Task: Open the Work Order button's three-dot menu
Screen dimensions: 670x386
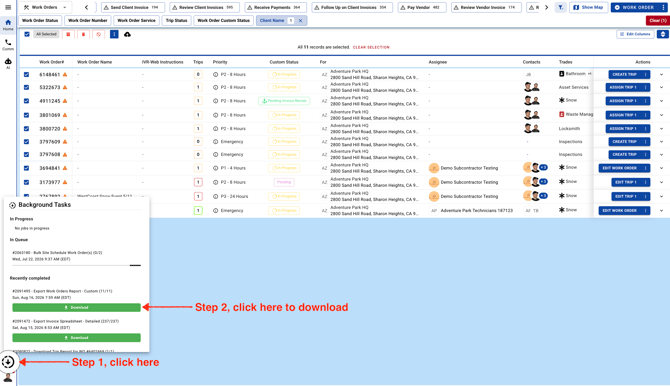Action: (x=663, y=7)
